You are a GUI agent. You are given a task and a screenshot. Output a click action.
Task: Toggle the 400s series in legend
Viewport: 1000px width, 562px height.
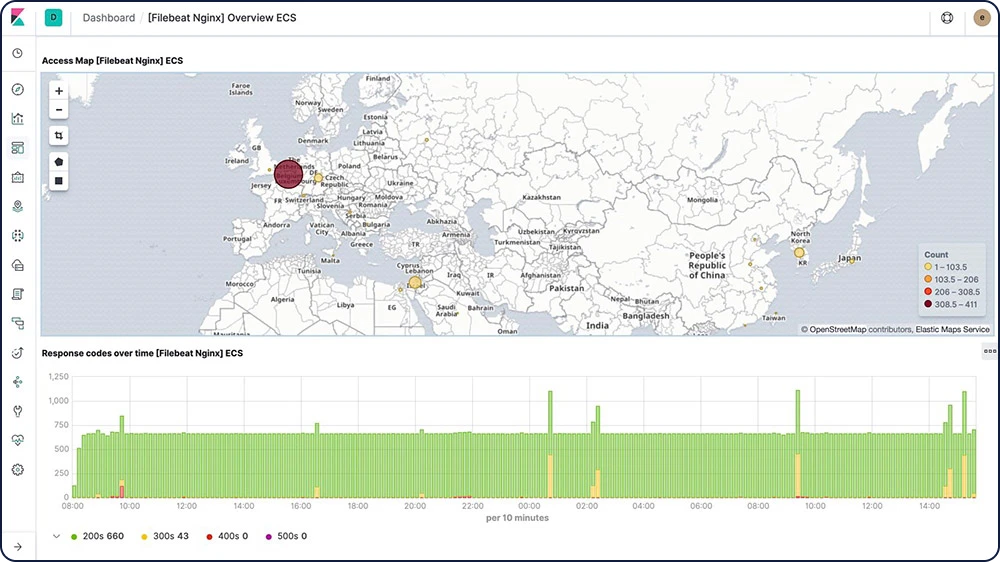pyautogui.click(x=226, y=536)
